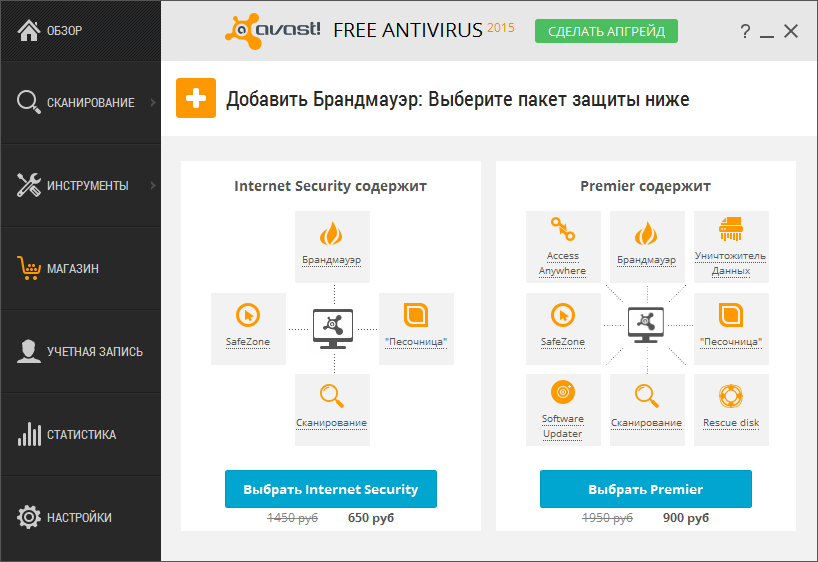Open Учетная запись in sidebar

(x=80, y=351)
